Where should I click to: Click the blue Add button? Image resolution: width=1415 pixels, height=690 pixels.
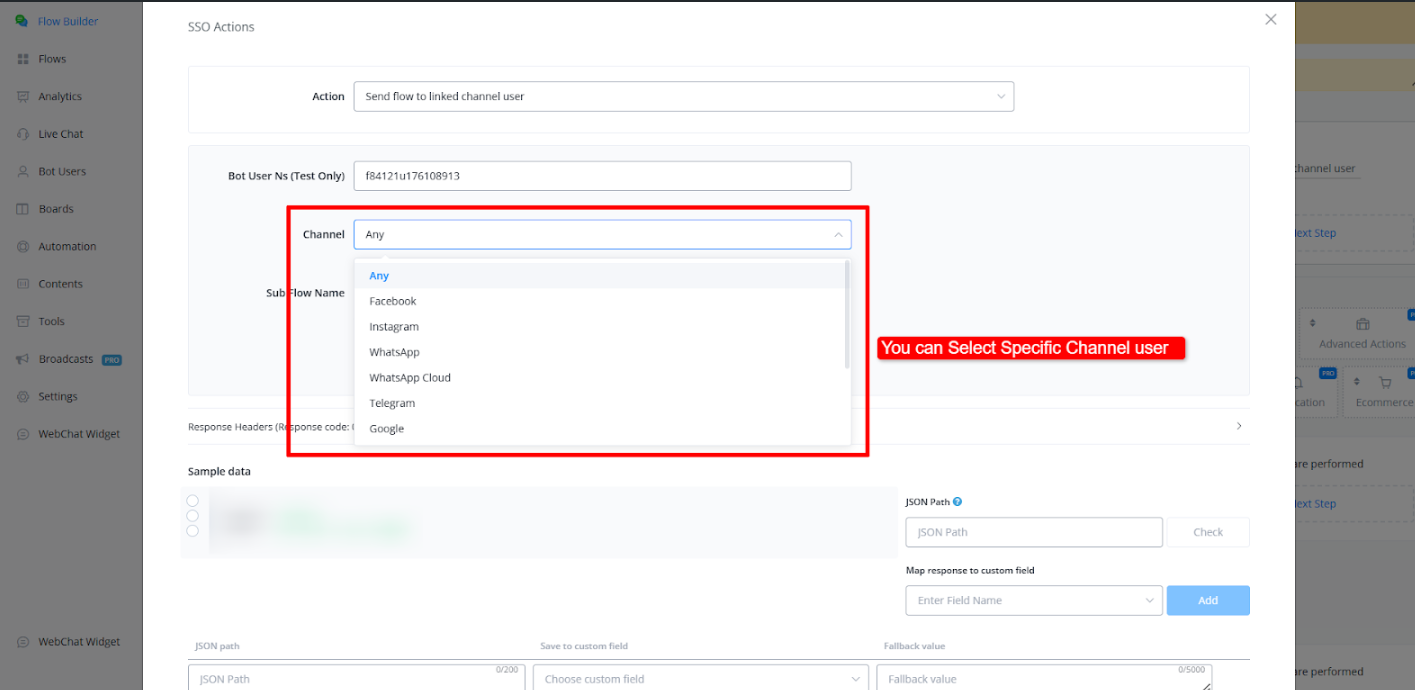pos(1207,600)
